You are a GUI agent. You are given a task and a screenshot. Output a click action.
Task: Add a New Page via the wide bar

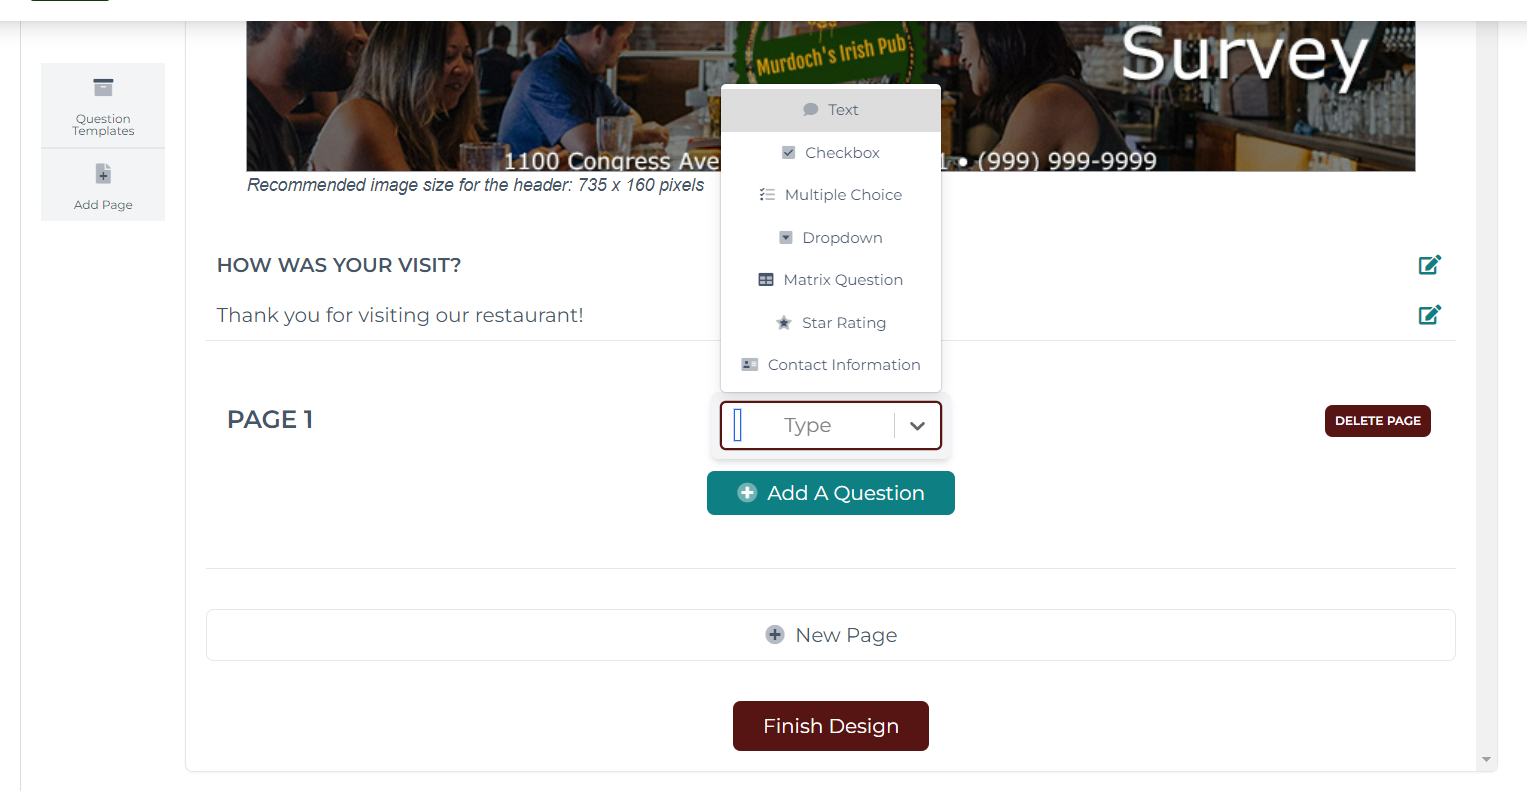[831, 635]
